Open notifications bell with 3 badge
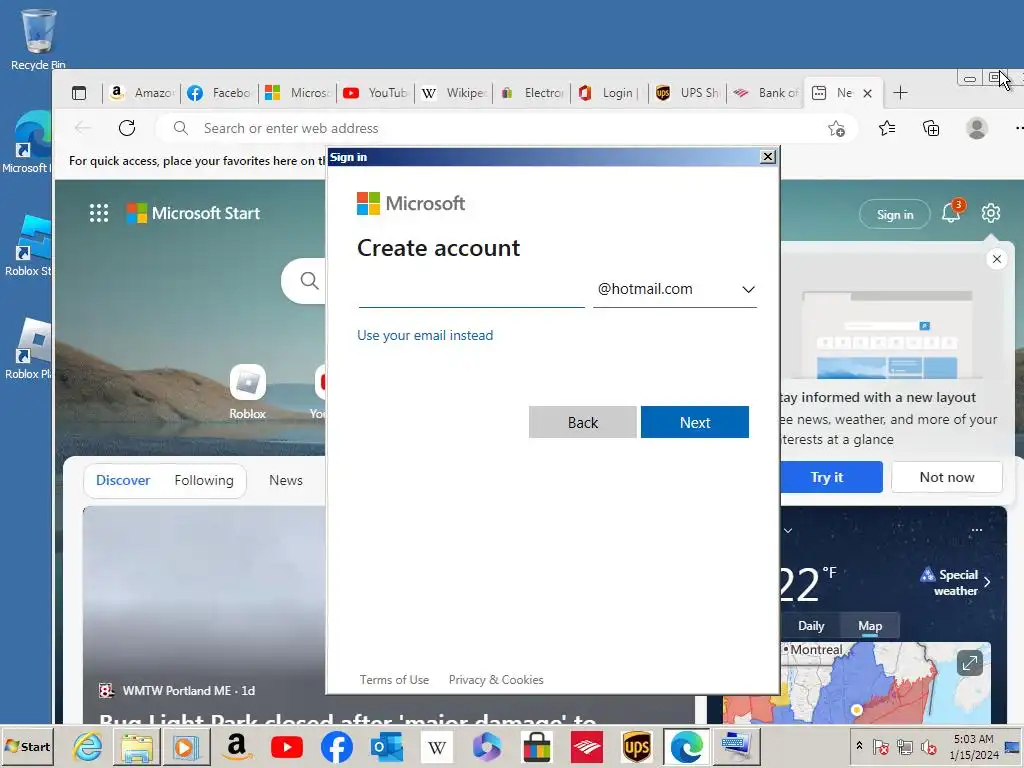The height and width of the screenshot is (768, 1024). (952, 212)
